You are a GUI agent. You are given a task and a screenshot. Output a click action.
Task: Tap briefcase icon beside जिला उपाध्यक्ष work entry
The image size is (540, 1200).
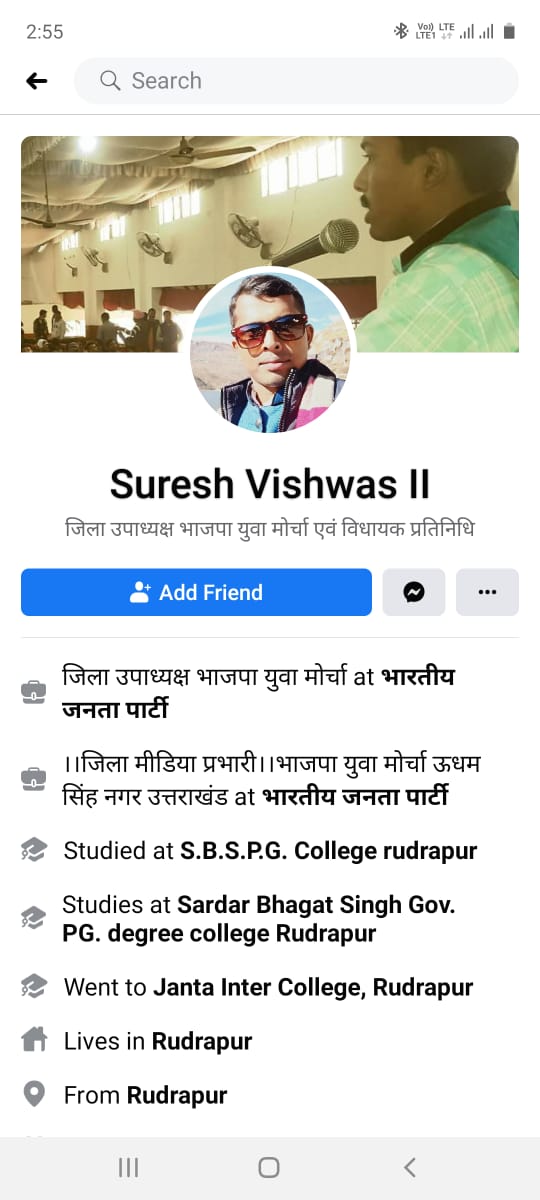(x=34, y=692)
